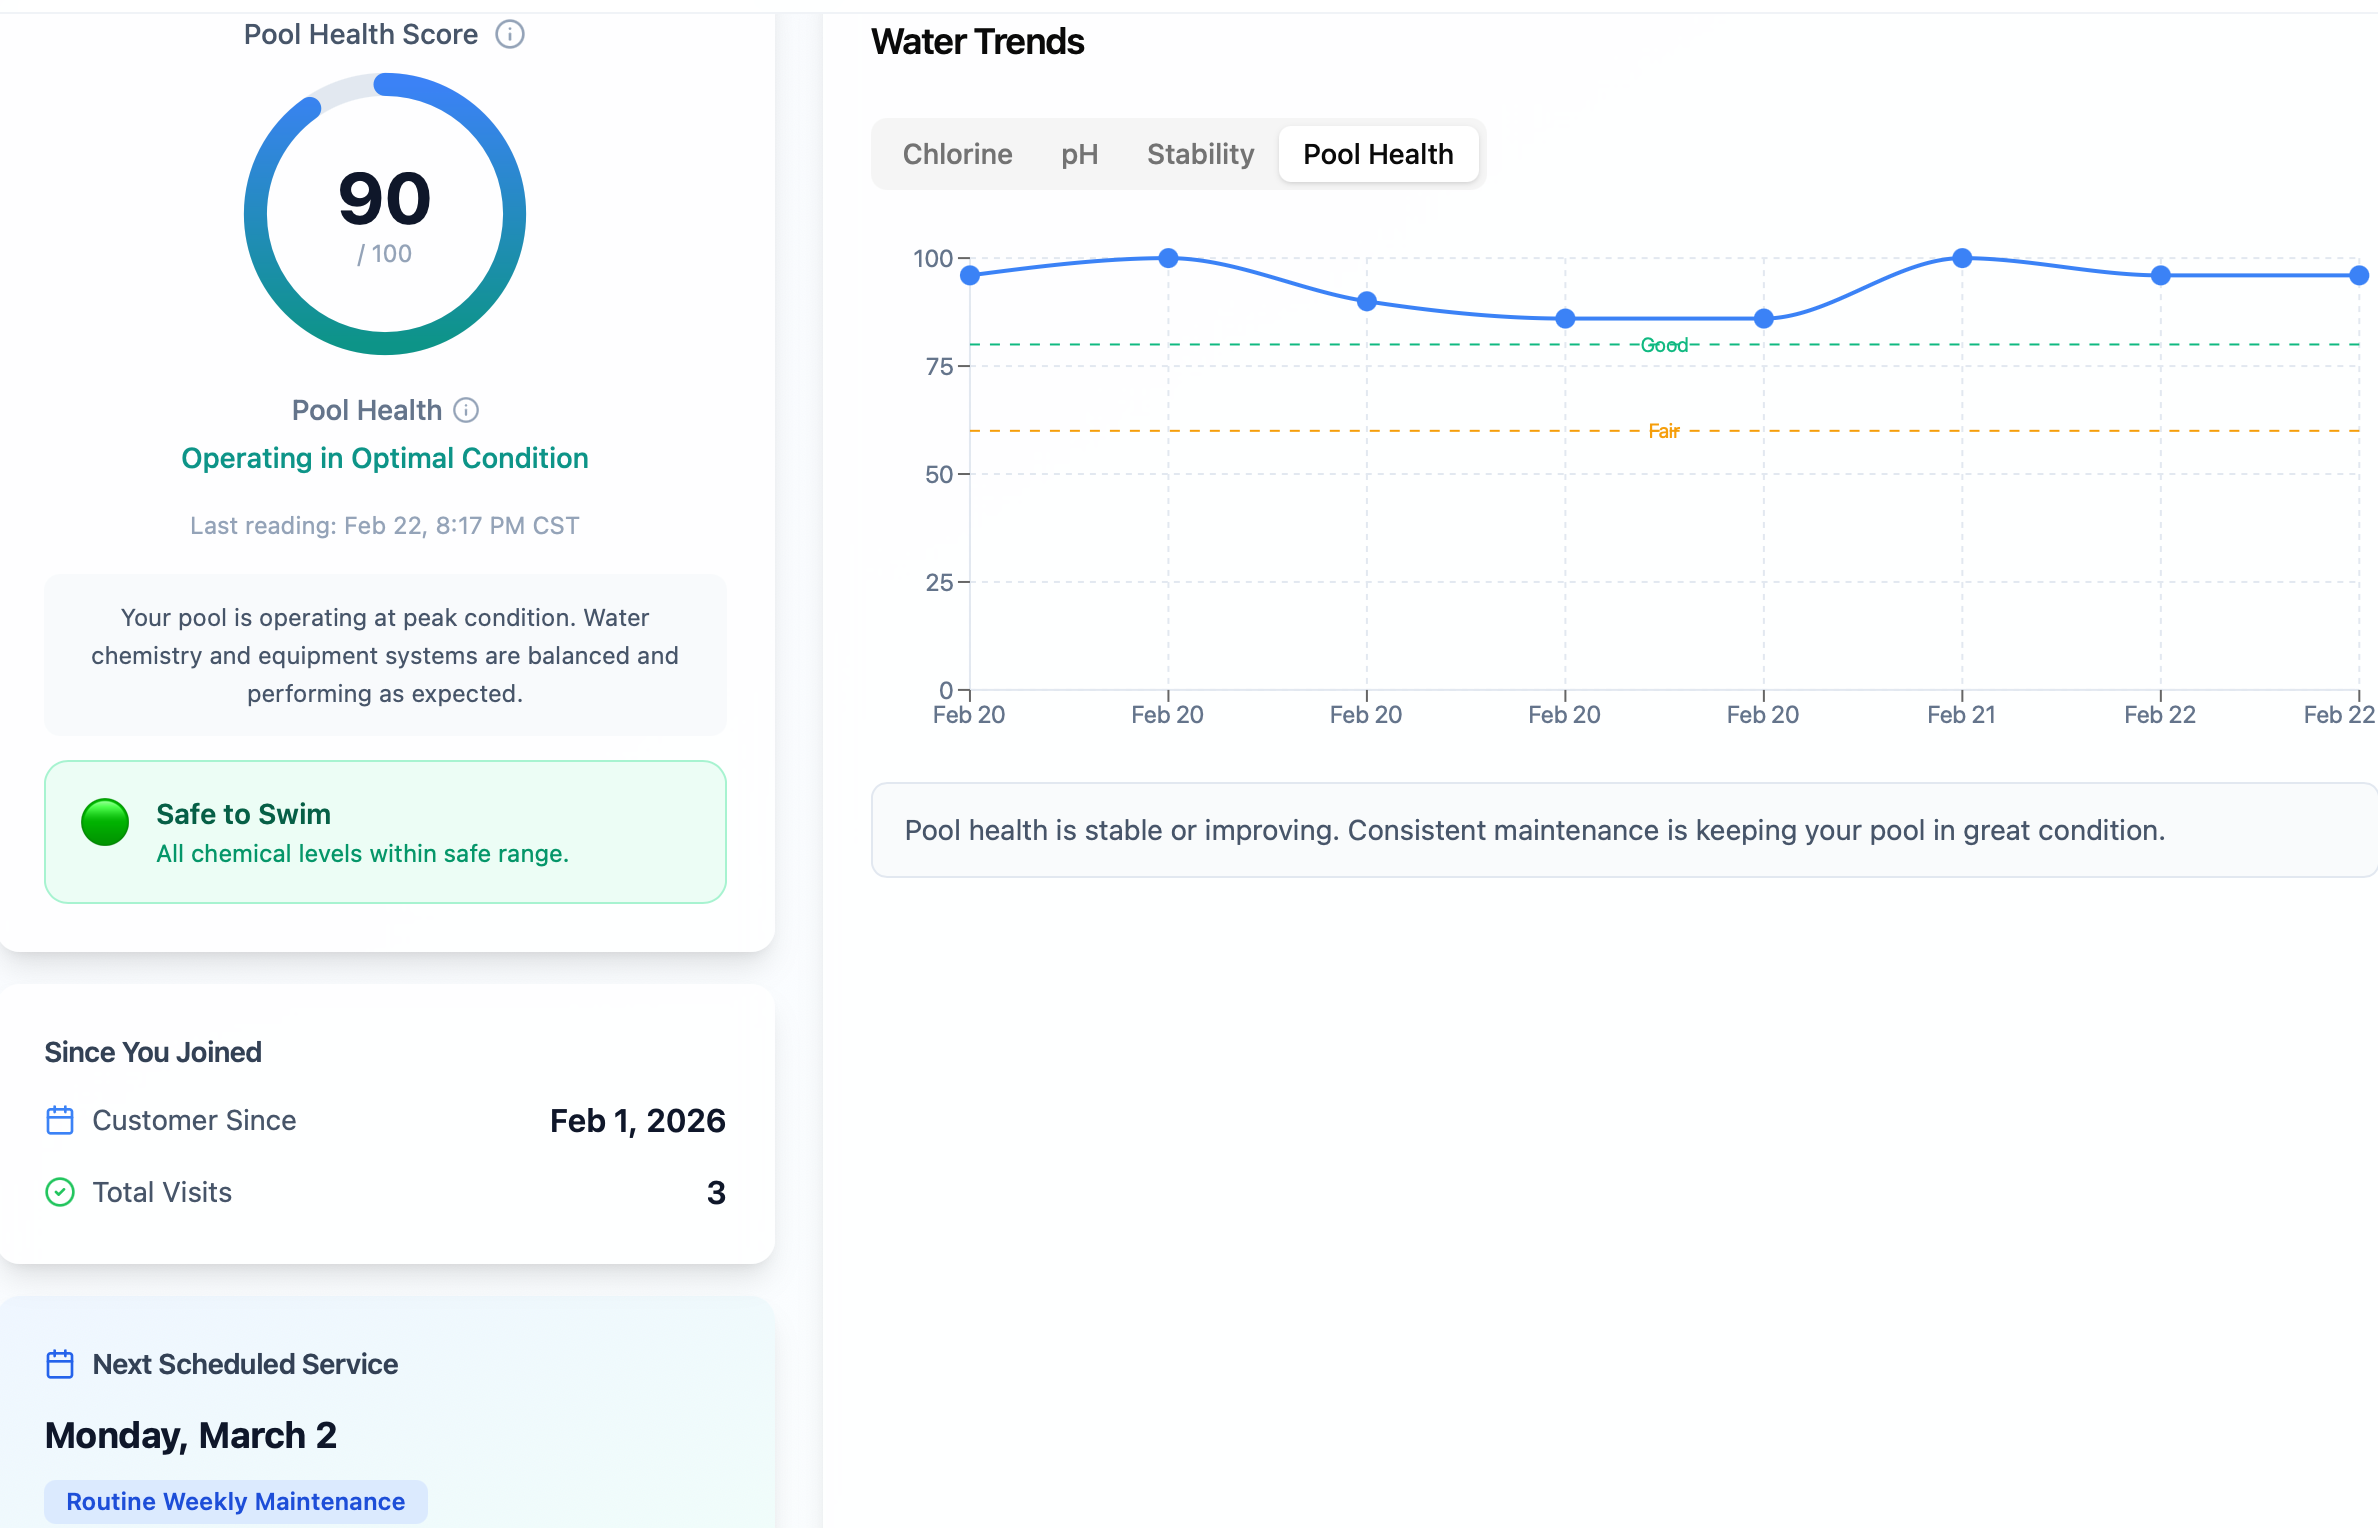This screenshot has height=1528, width=2378.
Task: Click the info icon beside Pool Health Score
Action: [510, 34]
